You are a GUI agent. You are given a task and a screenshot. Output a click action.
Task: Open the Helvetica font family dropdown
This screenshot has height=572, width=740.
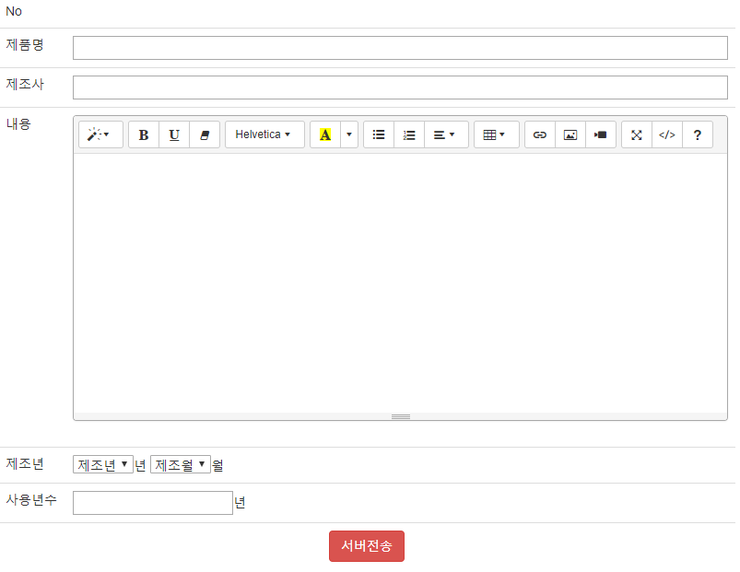point(265,135)
